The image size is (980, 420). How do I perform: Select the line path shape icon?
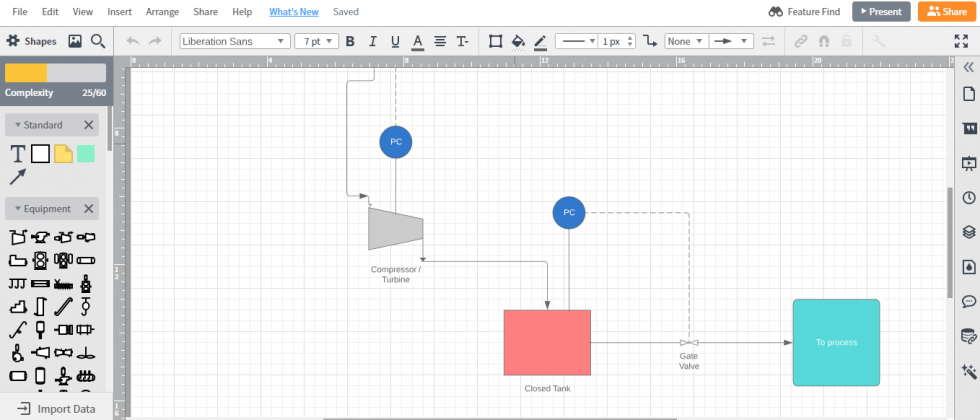(x=651, y=41)
